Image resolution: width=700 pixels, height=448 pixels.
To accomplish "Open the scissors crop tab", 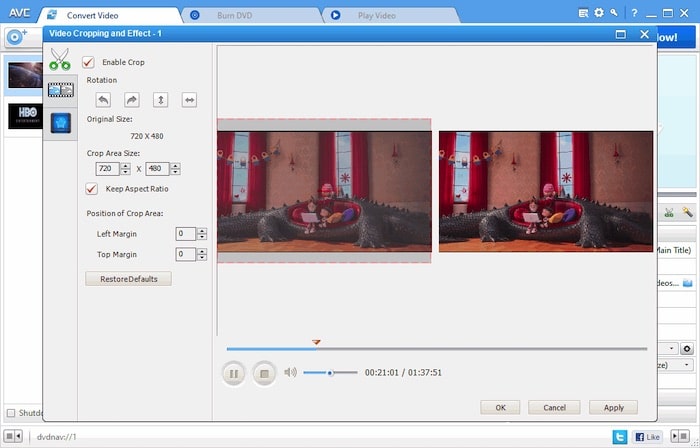I will [x=60, y=59].
